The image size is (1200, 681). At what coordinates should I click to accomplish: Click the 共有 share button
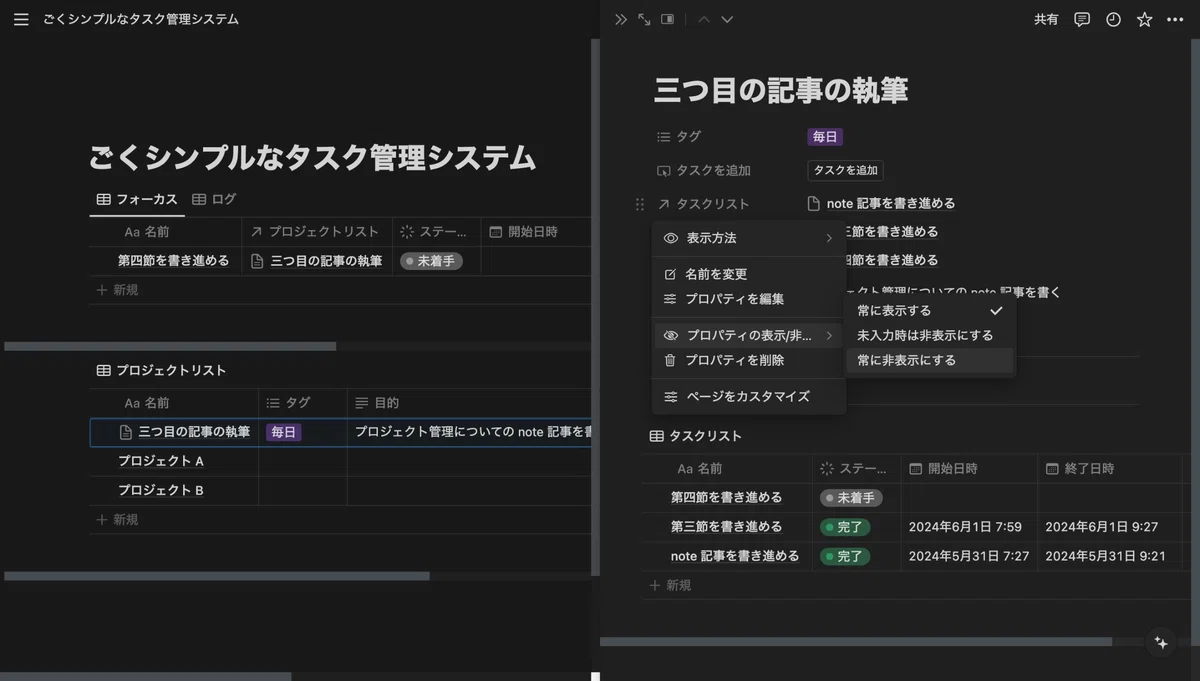(1046, 19)
